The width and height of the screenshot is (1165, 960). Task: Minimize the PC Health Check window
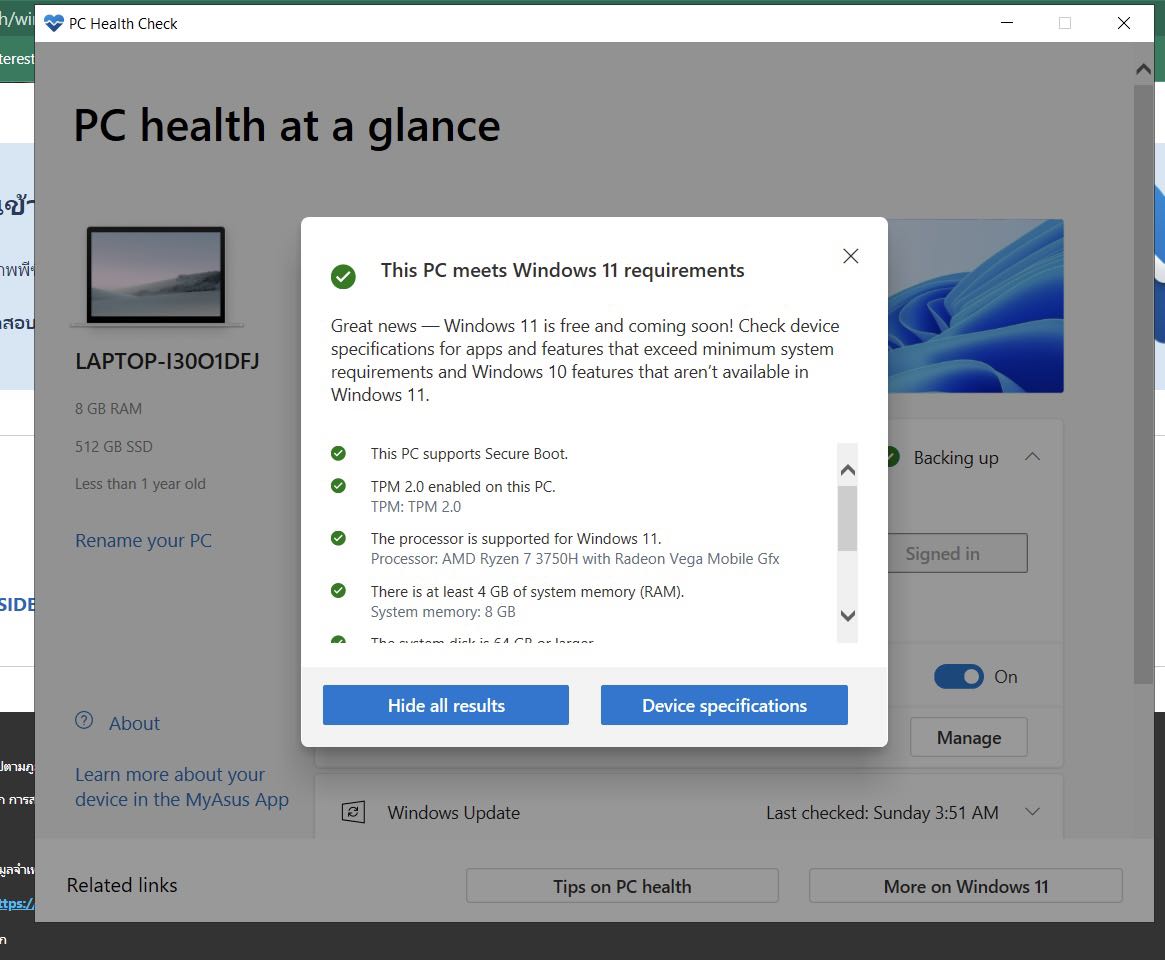click(1007, 23)
